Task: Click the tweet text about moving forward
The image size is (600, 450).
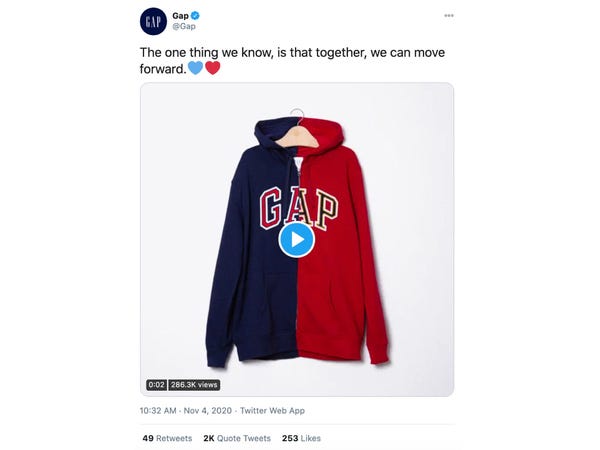Action: [292, 60]
